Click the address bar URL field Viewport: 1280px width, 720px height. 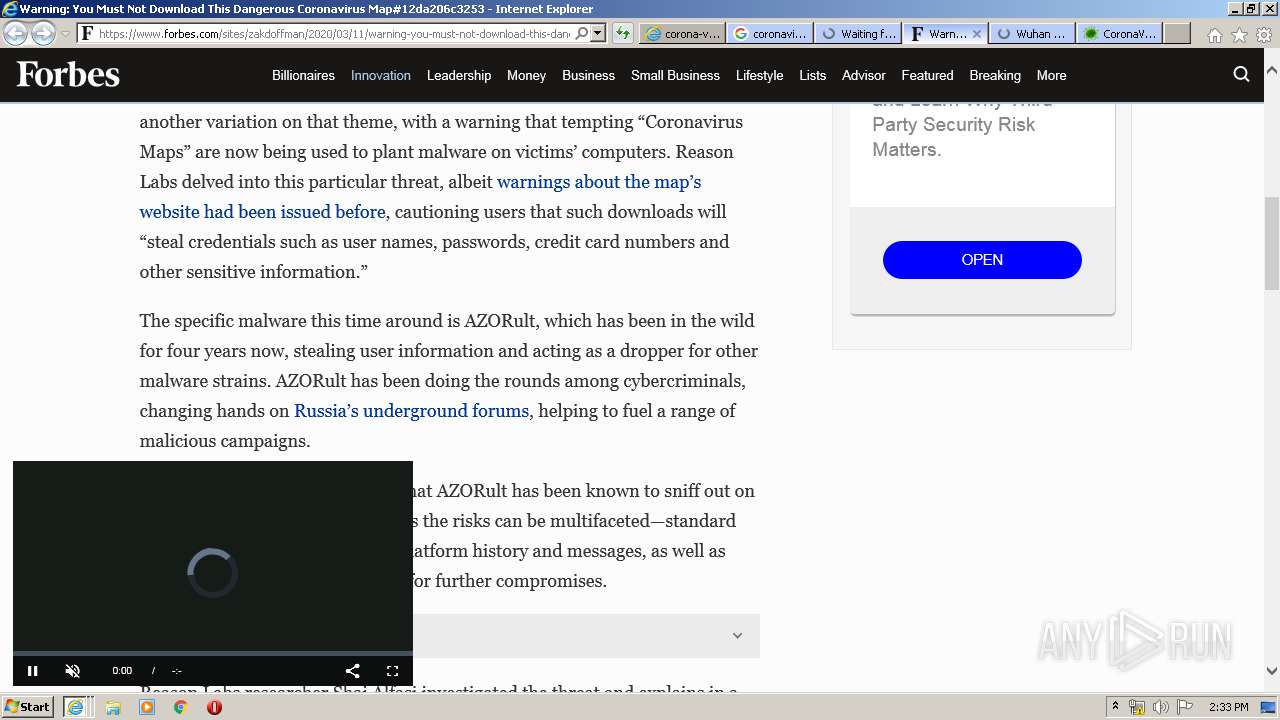pos(334,33)
